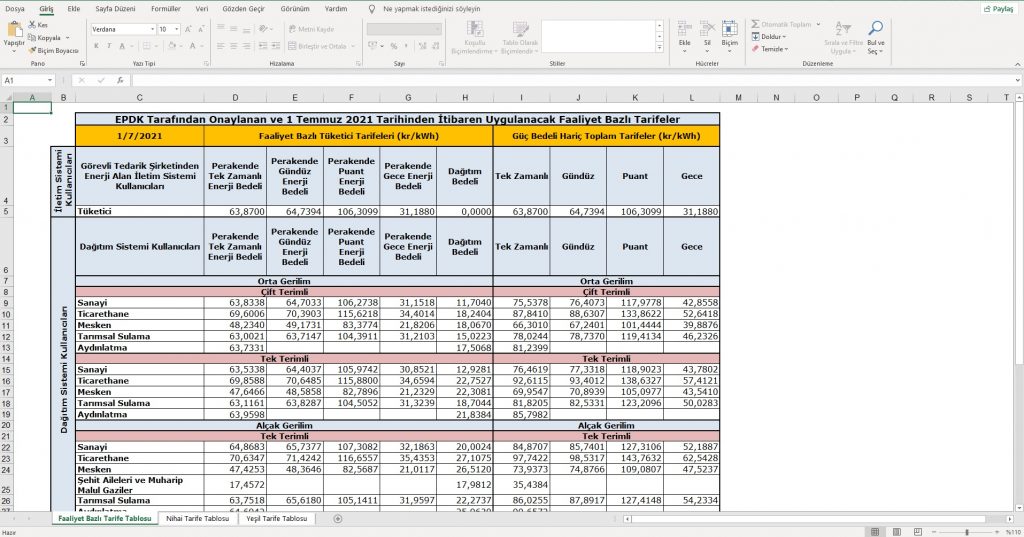Open the font size 10 dropdown
The image size is (1024, 537).
coord(176,29)
